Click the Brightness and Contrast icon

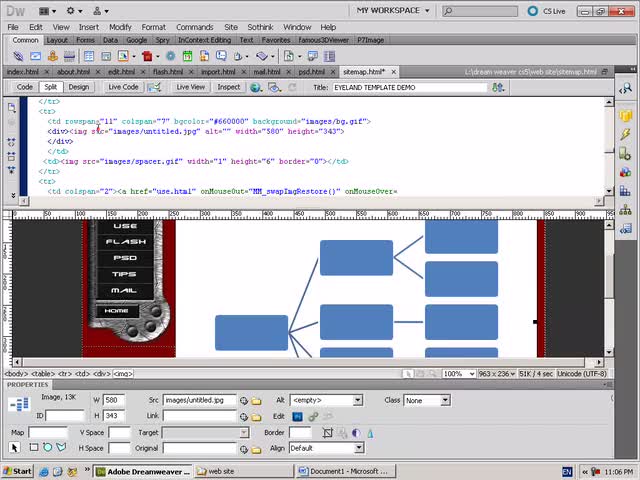pos(356,432)
